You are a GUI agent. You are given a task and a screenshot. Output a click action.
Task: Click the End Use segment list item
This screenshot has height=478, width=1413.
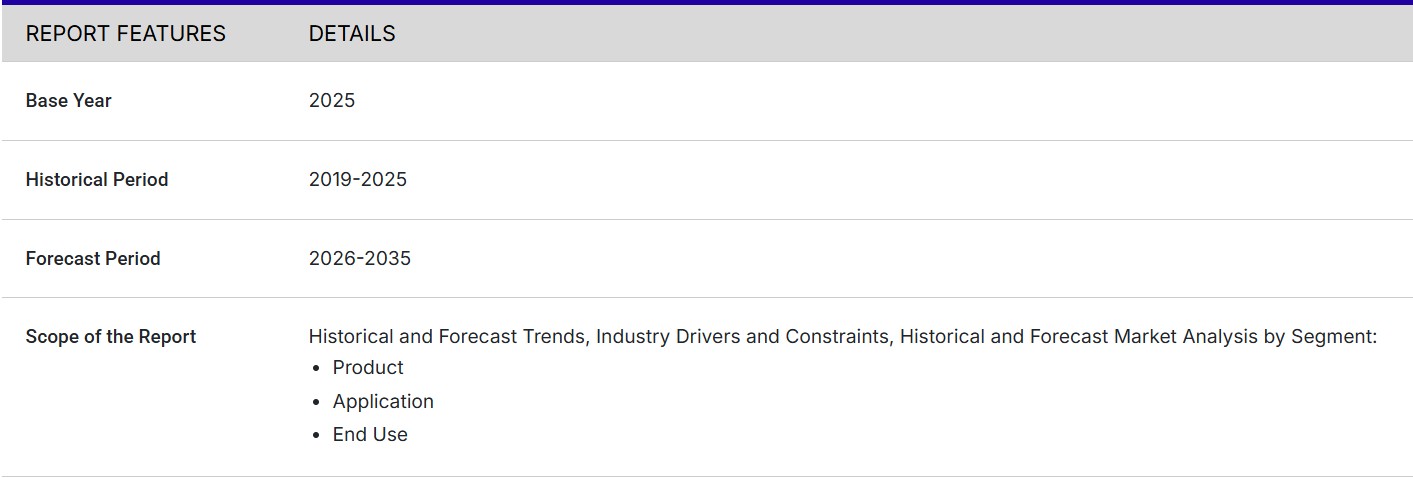point(370,435)
